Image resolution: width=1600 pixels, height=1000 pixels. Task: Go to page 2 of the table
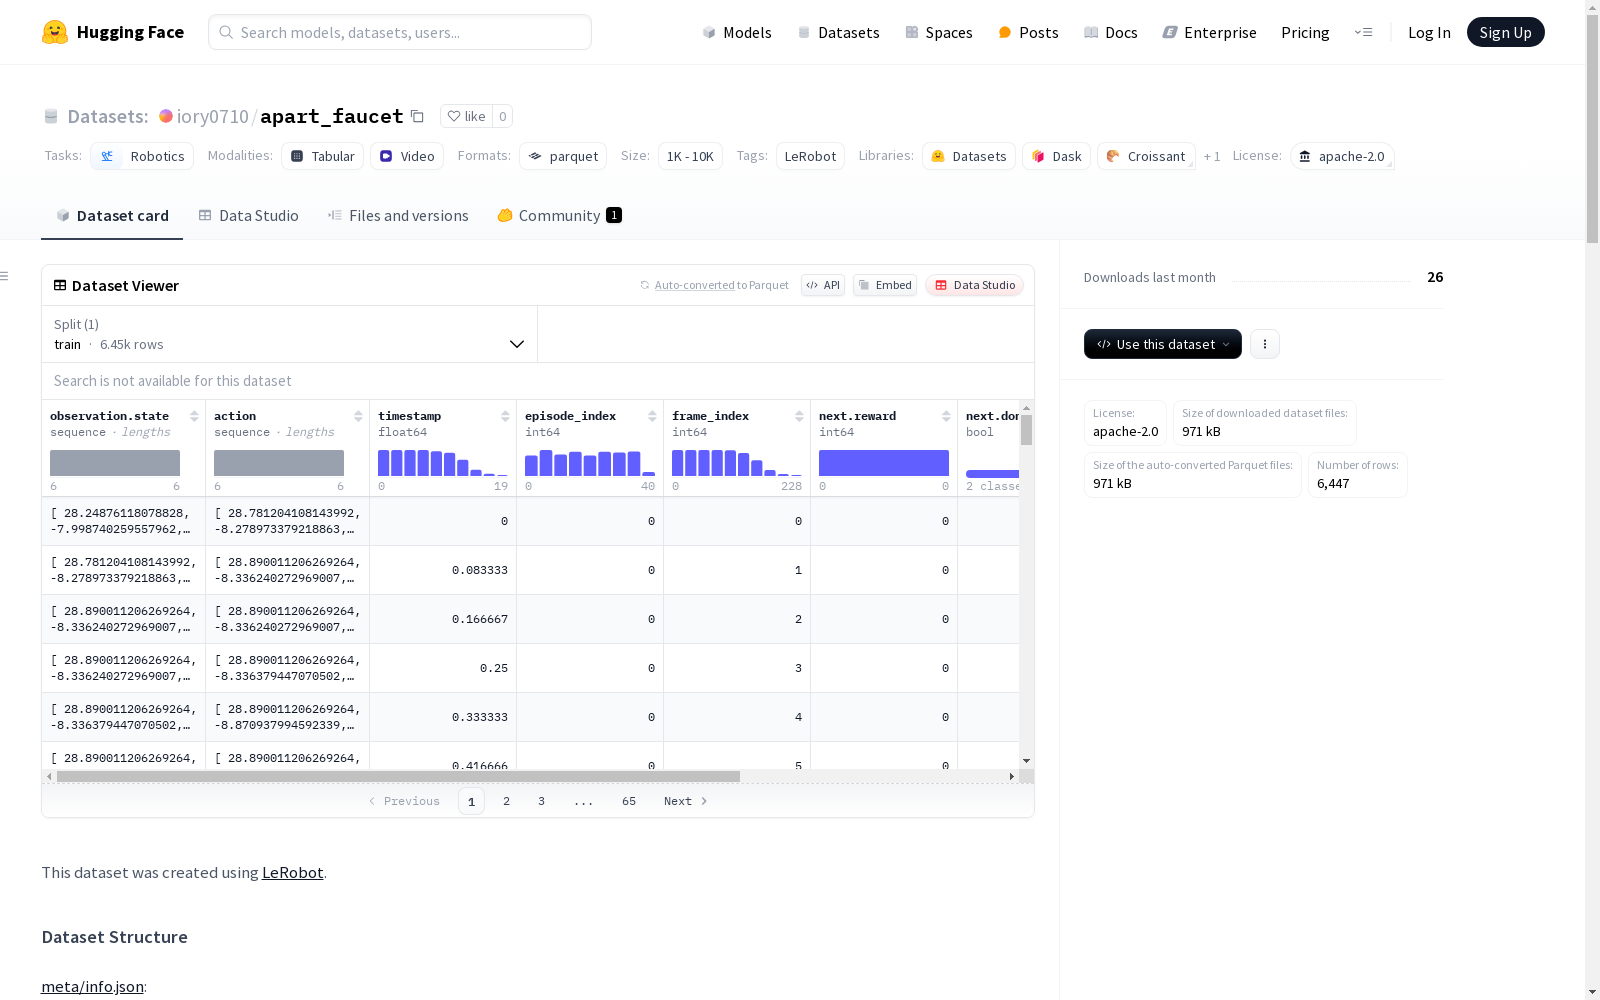click(507, 801)
